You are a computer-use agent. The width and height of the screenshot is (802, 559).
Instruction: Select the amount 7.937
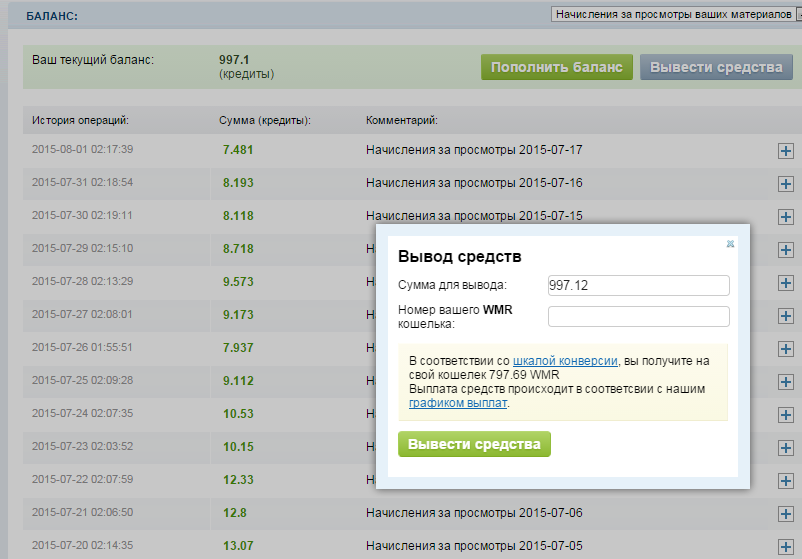tap(238, 348)
